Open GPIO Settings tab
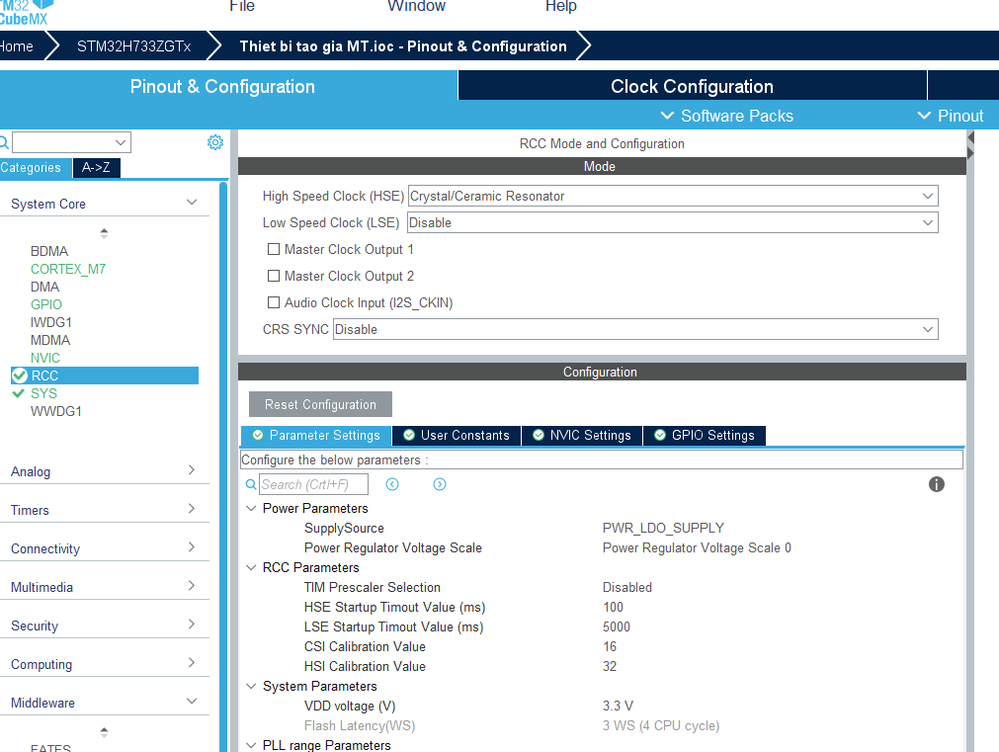This screenshot has width=999, height=752. (x=705, y=435)
